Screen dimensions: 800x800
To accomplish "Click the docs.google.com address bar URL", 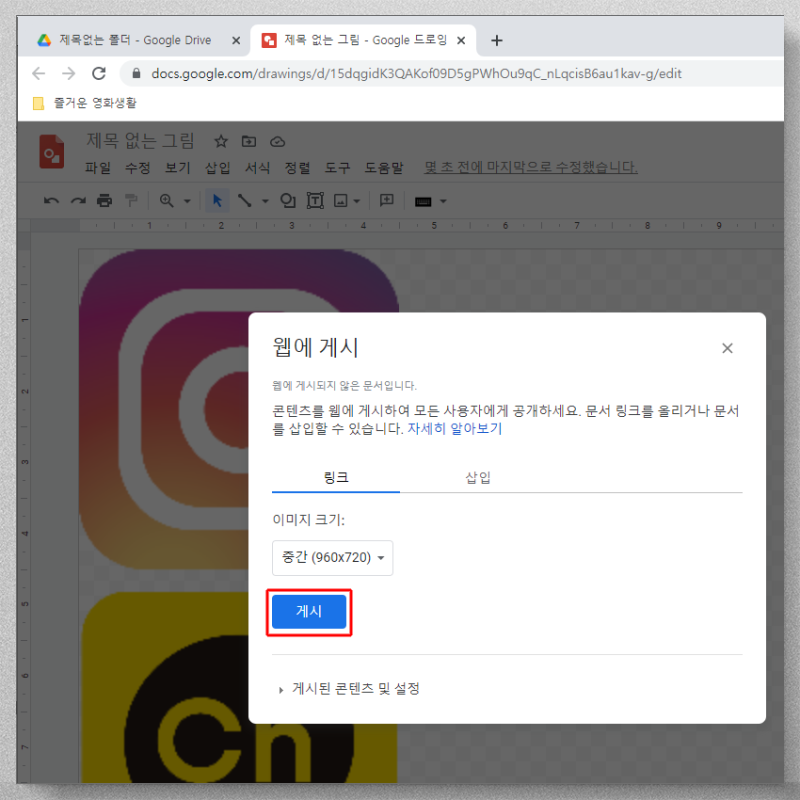I will [416, 74].
